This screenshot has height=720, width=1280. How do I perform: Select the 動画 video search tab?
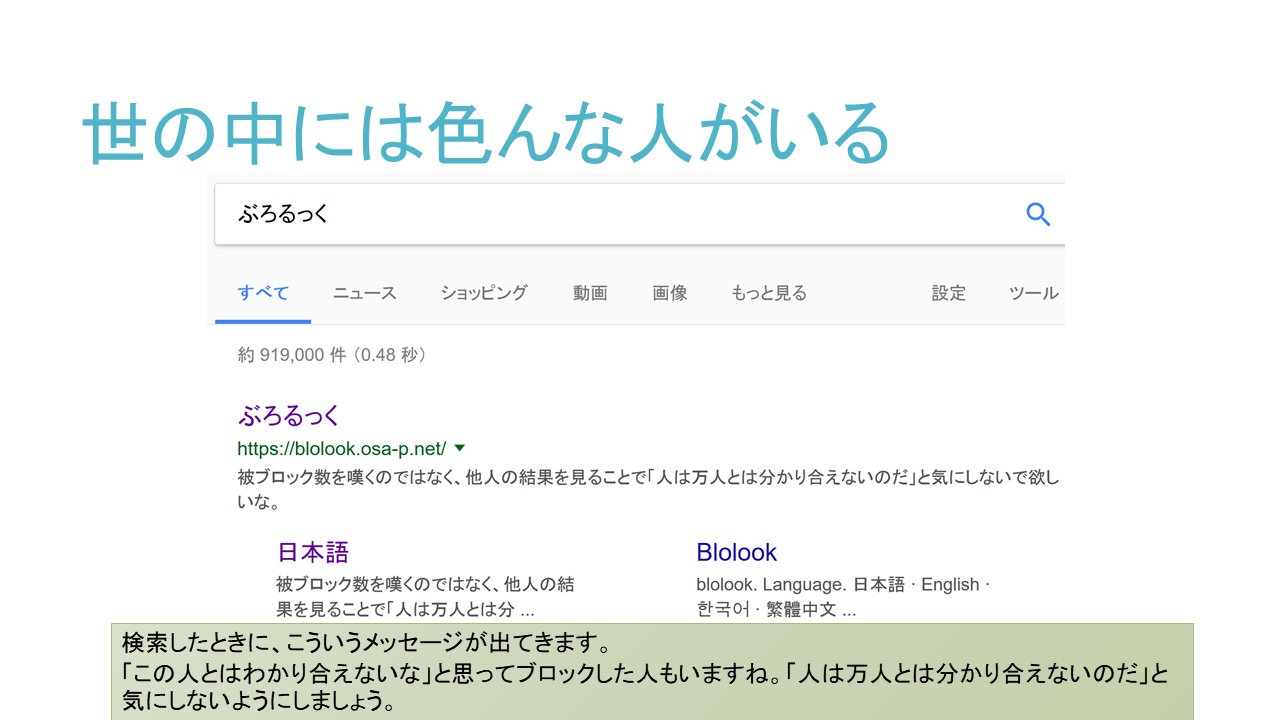pyautogui.click(x=590, y=292)
